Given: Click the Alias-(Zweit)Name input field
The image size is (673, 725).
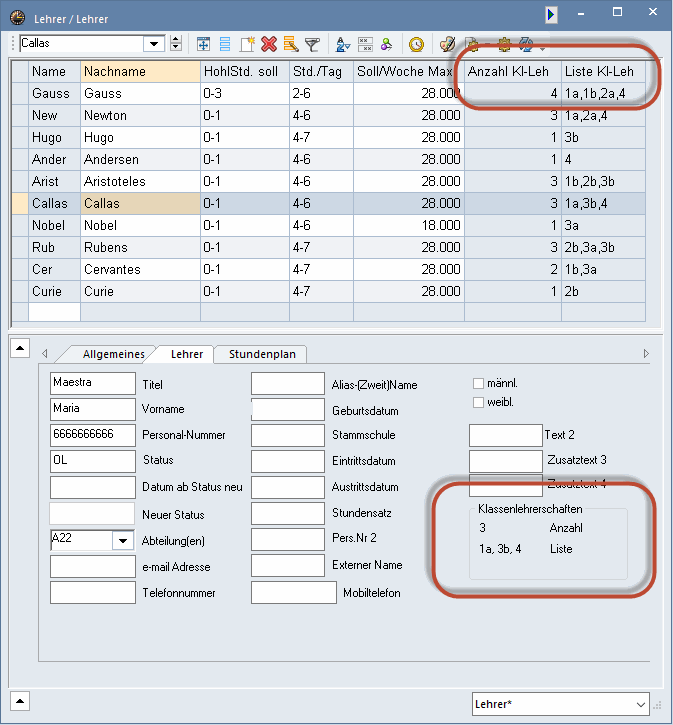Looking at the screenshot, I should (x=288, y=383).
